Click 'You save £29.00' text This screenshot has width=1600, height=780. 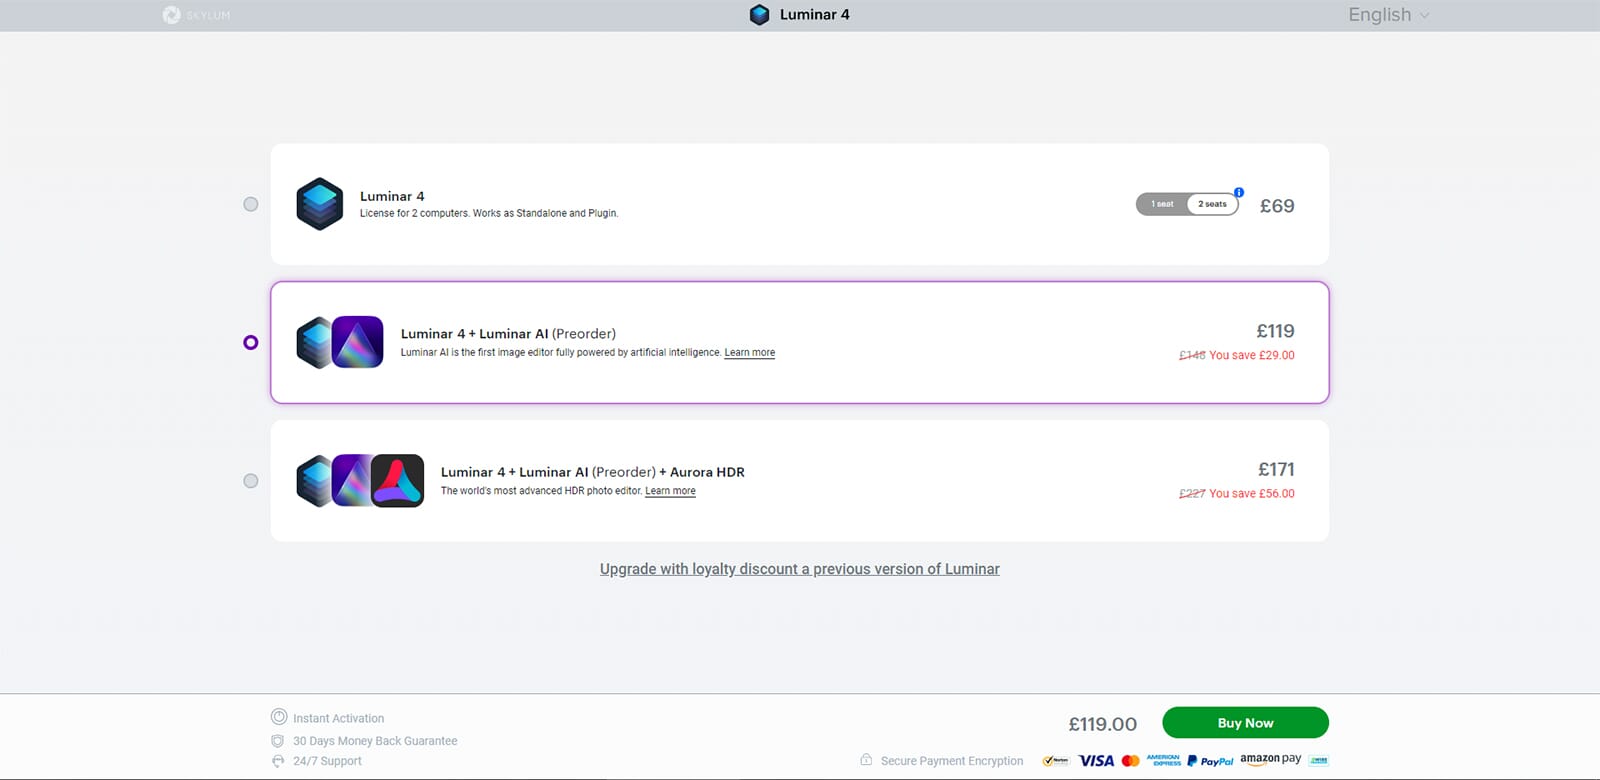point(1252,355)
